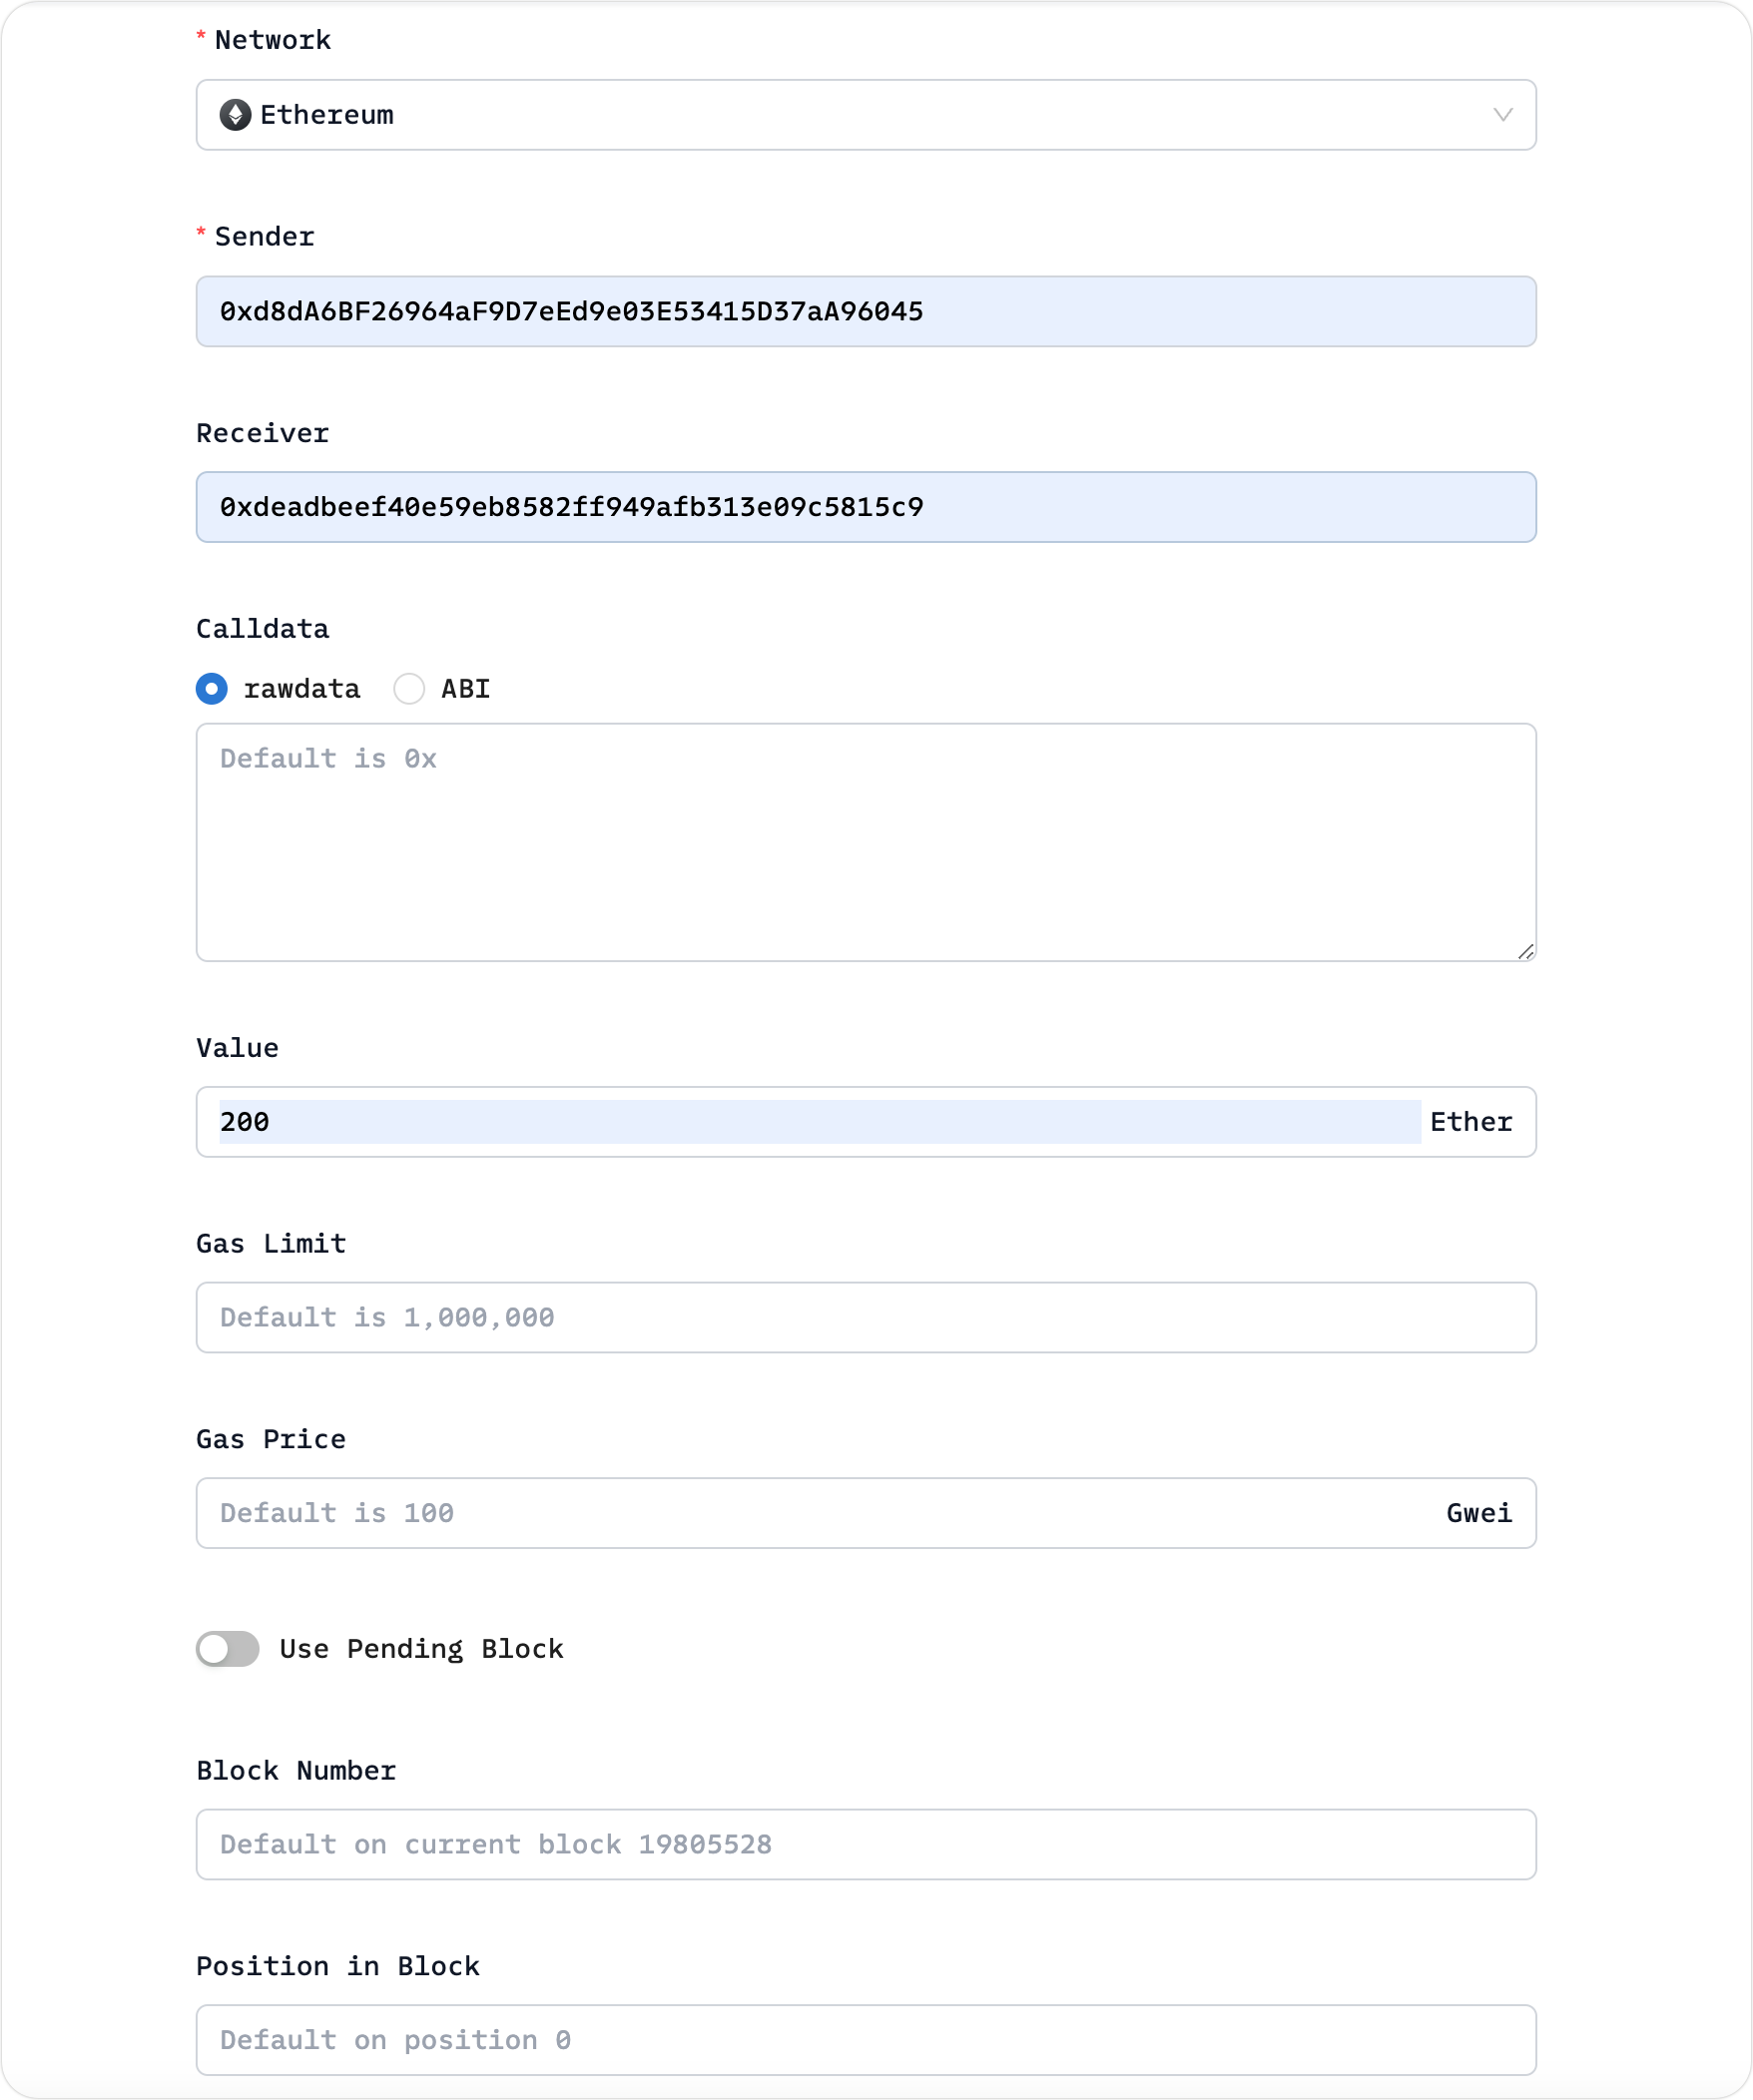Click the "Use Pending Block" label text
This screenshot has height=2100, width=1753.
click(421, 1649)
